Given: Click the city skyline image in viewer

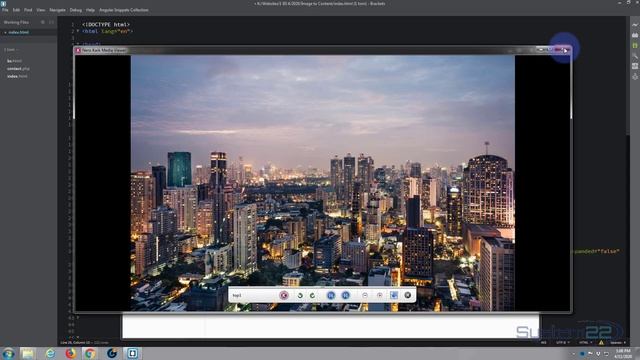Looking at the screenshot, I should 322,183.
